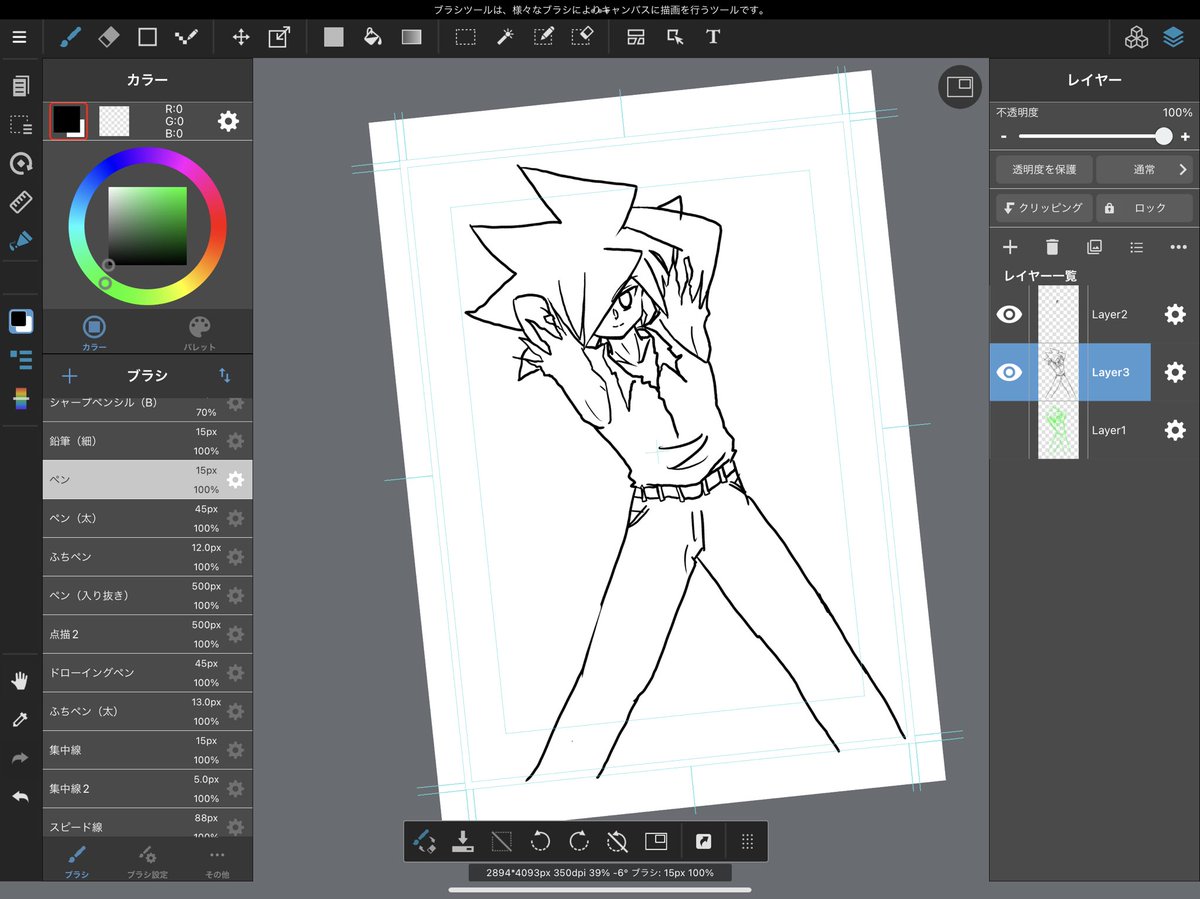The width and height of the screenshot is (1200, 899).
Task: Open Layer3 settings gear
Action: click(1175, 372)
